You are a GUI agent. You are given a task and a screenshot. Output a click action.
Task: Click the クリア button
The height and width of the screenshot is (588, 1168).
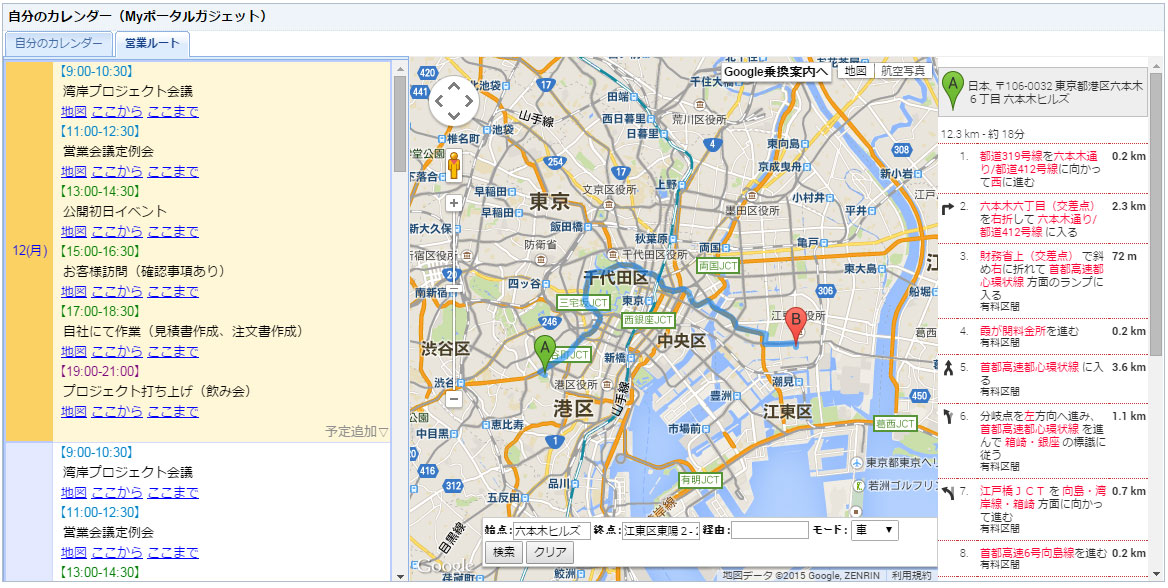pyautogui.click(x=550, y=552)
